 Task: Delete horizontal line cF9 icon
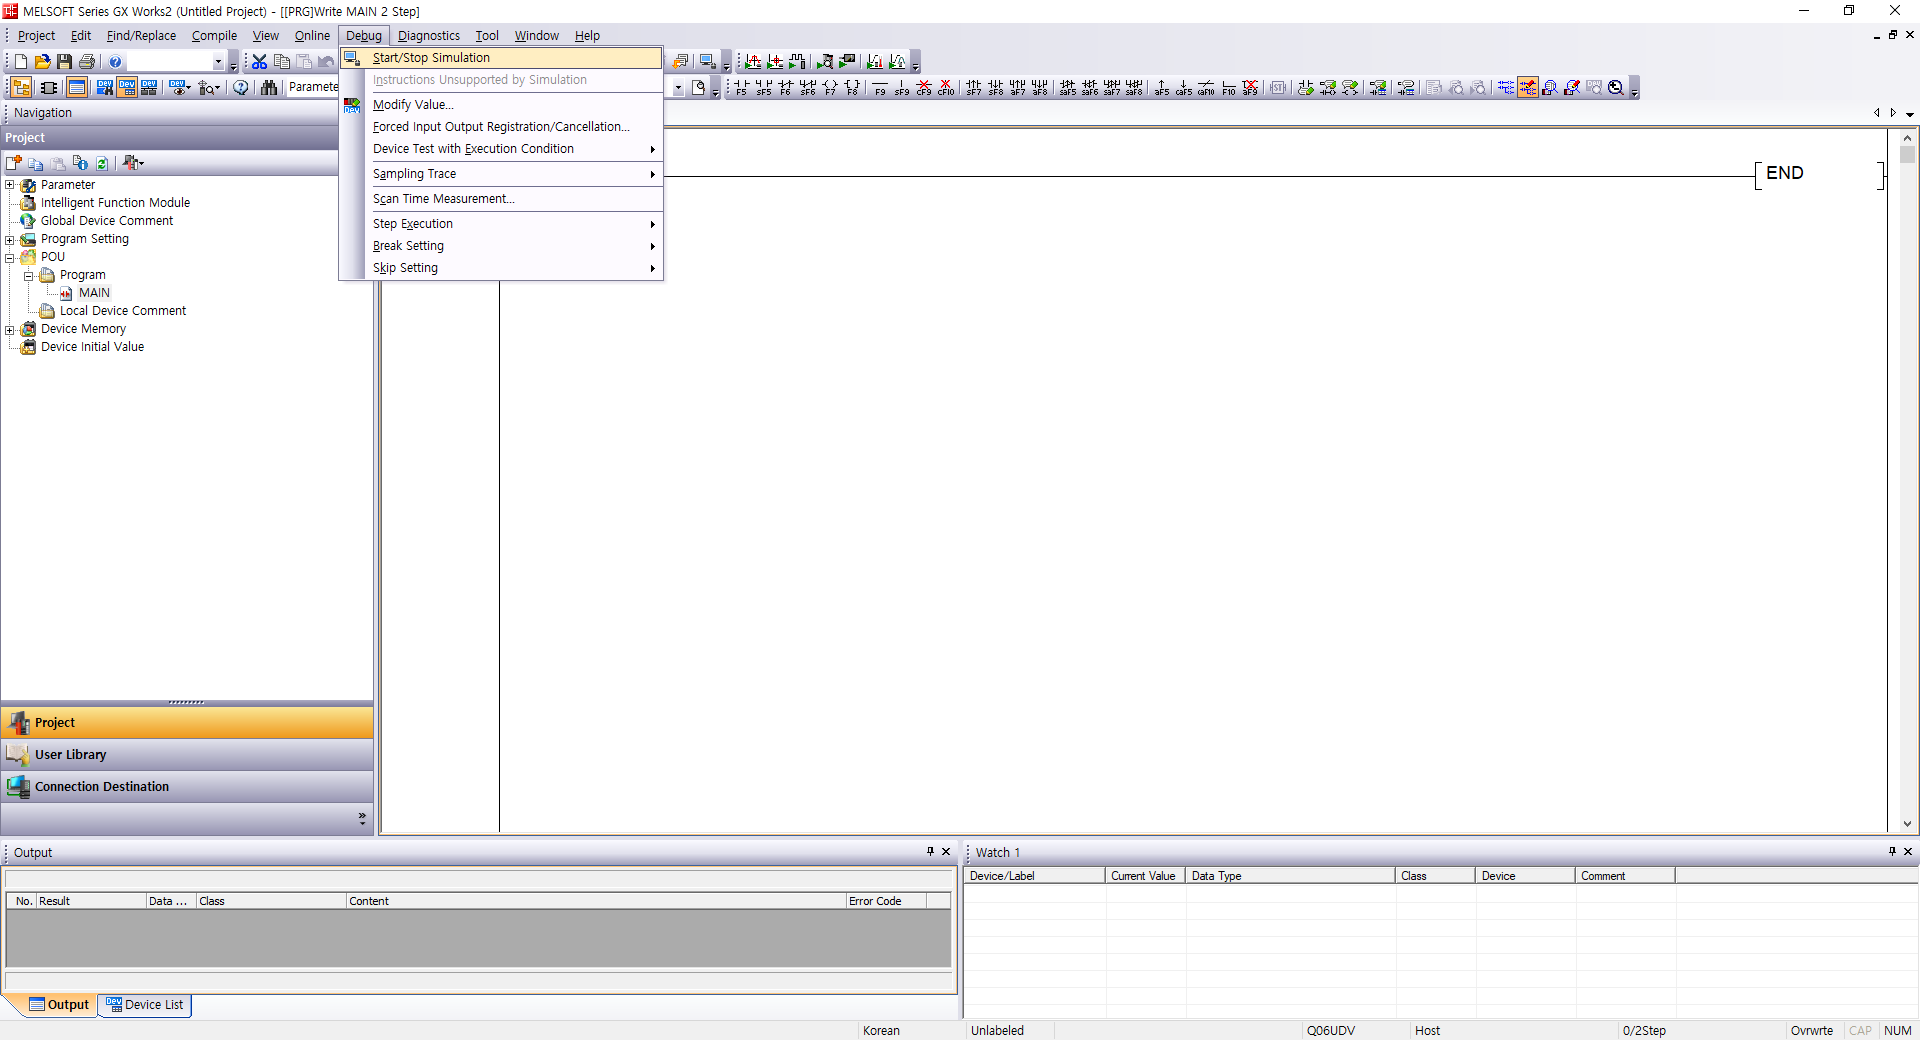[924, 88]
